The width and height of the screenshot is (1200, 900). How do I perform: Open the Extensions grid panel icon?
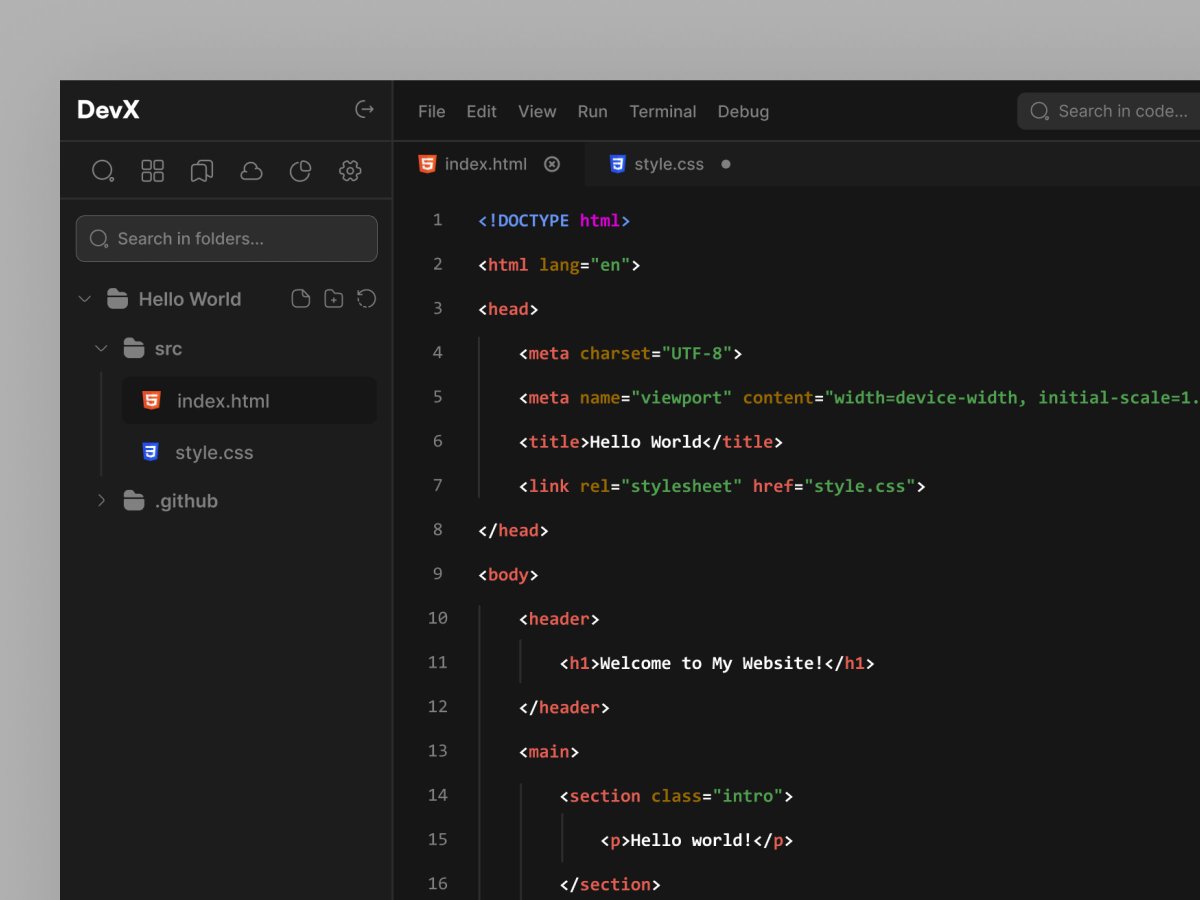pos(152,170)
